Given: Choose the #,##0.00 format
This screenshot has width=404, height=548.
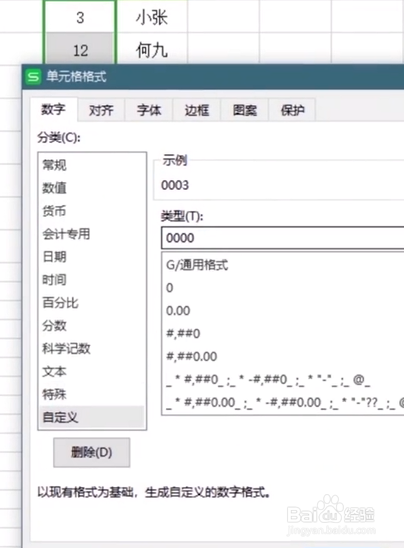Looking at the screenshot, I should 283,356.
